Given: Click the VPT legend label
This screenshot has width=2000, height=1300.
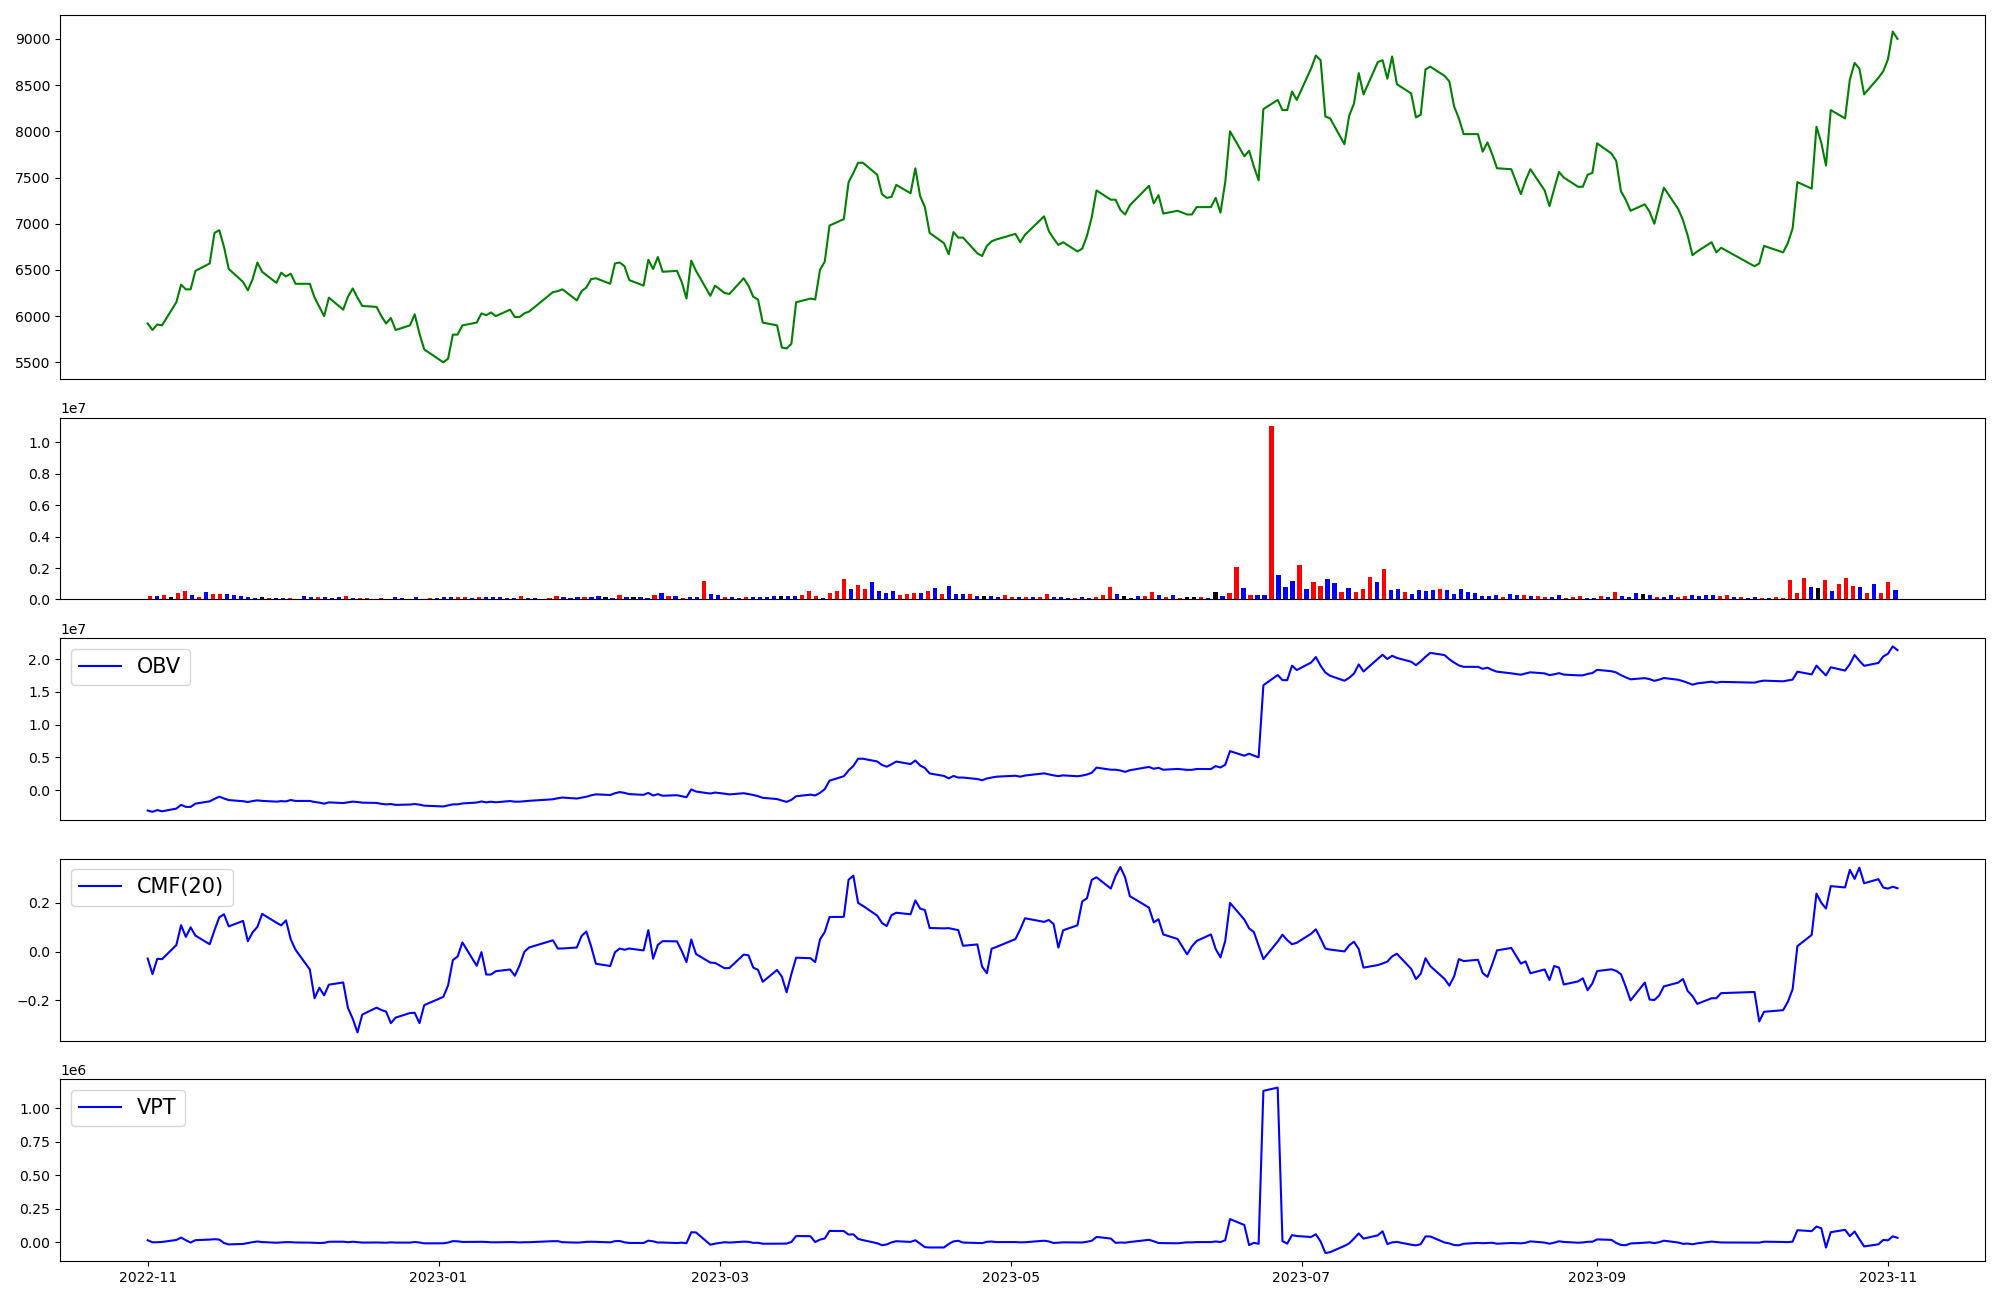Looking at the screenshot, I should click(156, 1107).
